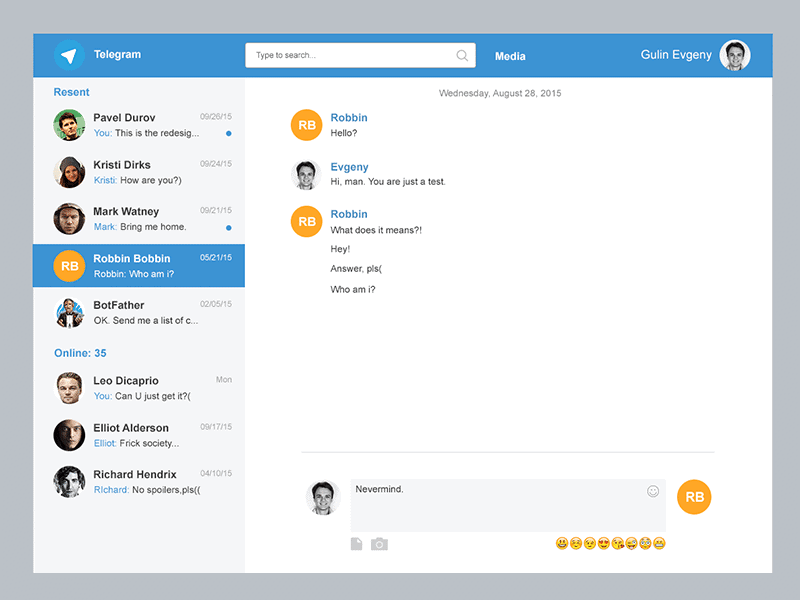
Task: Click BotFather's avatar in chat list
Action: point(69,312)
